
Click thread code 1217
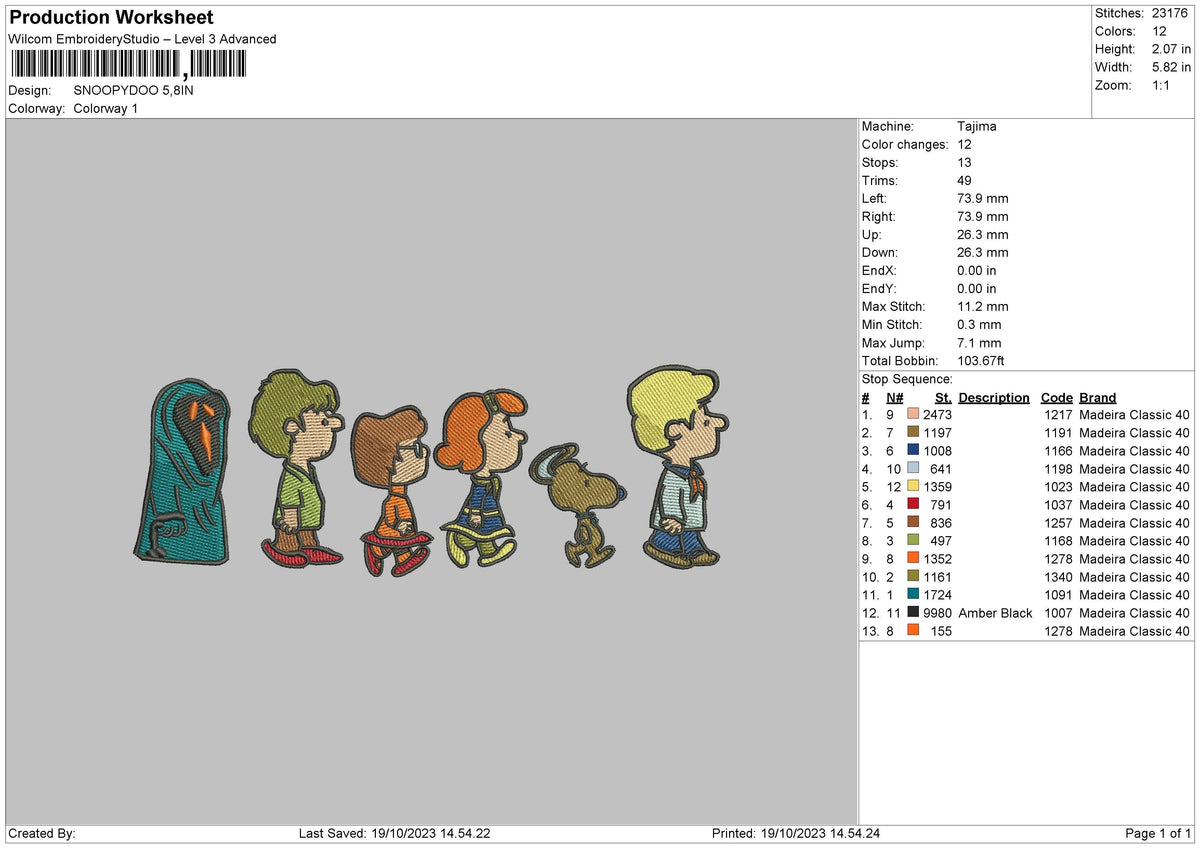[x=1058, y=415]
